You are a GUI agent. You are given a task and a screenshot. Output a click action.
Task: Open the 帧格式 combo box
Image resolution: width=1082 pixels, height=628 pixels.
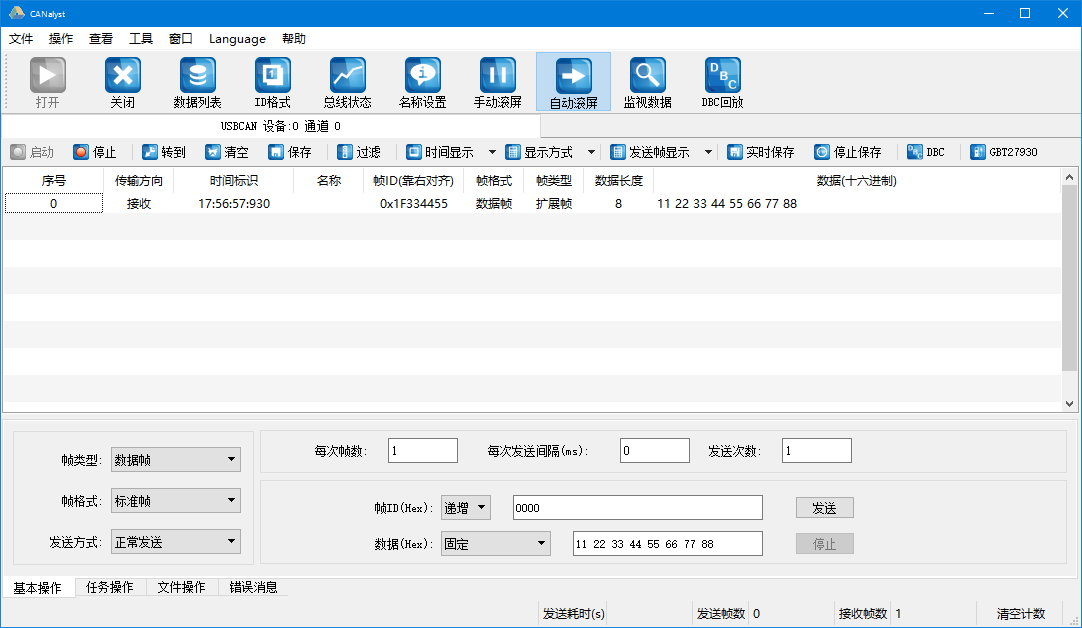pyautogui.click(x=175, y=501)
